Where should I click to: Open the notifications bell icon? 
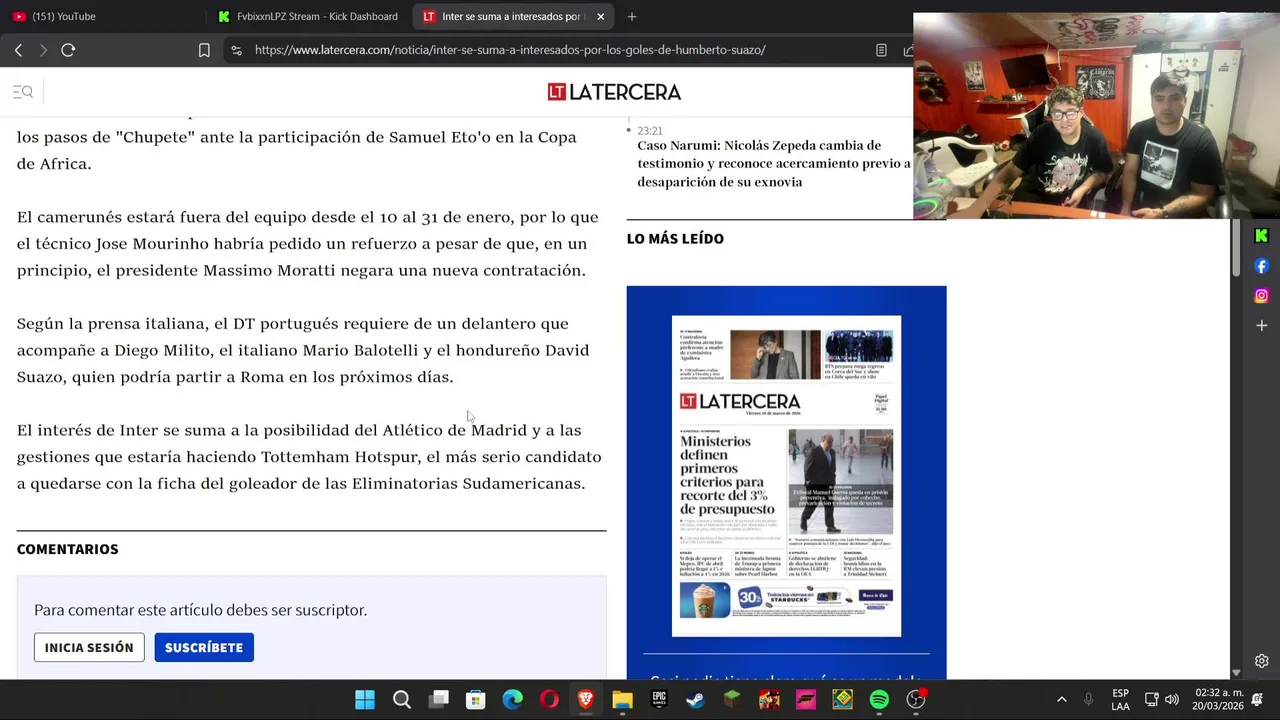coord(1257,700)
